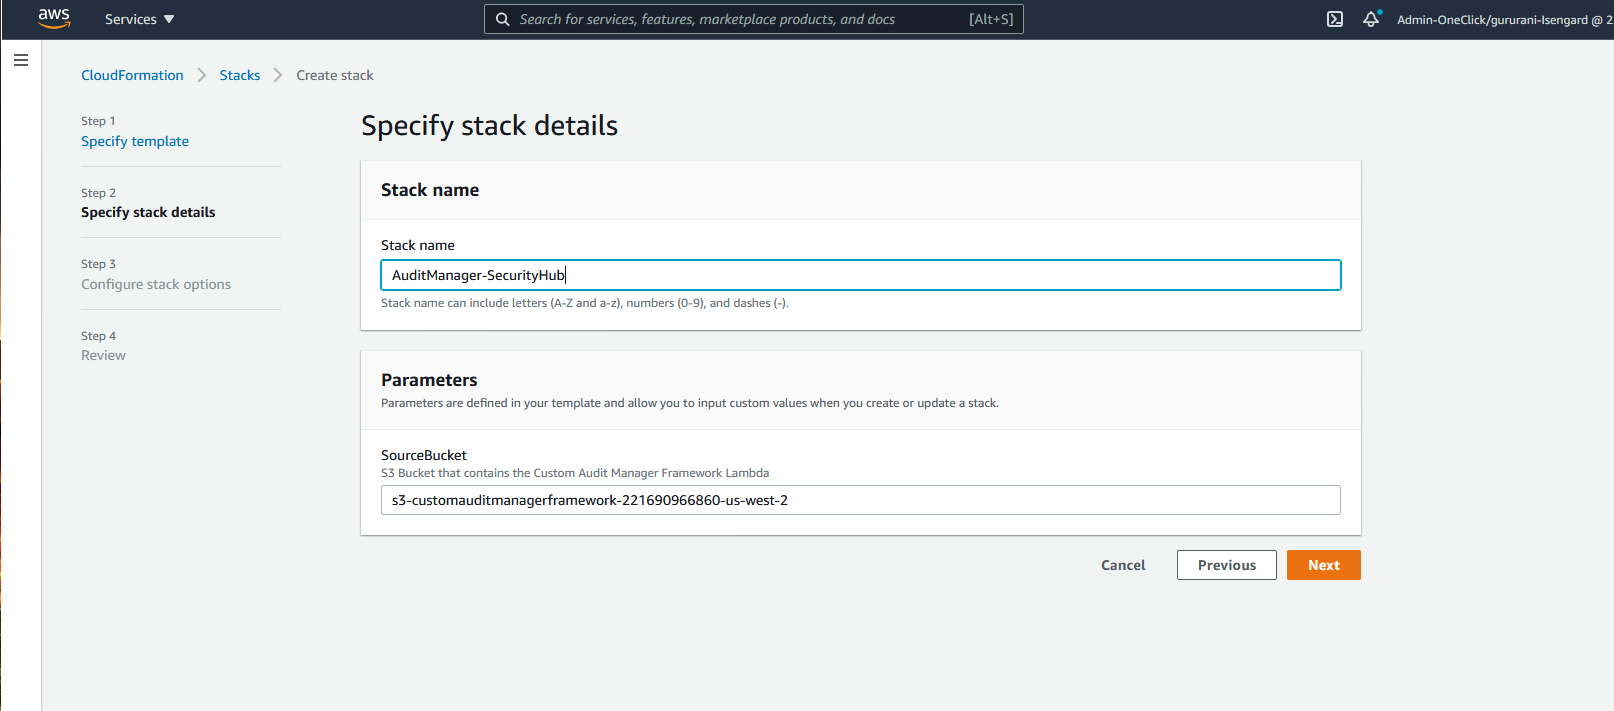Go to Stacks breadcrumb link

coord(240,75)
